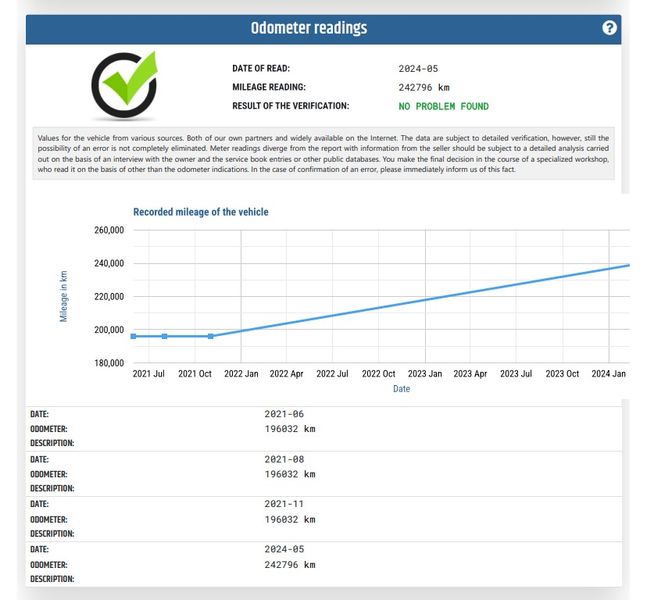Click the 200,000 y-axis tick label
The height and width of the screenshot is (600, 647).
(x=109, y=330)
